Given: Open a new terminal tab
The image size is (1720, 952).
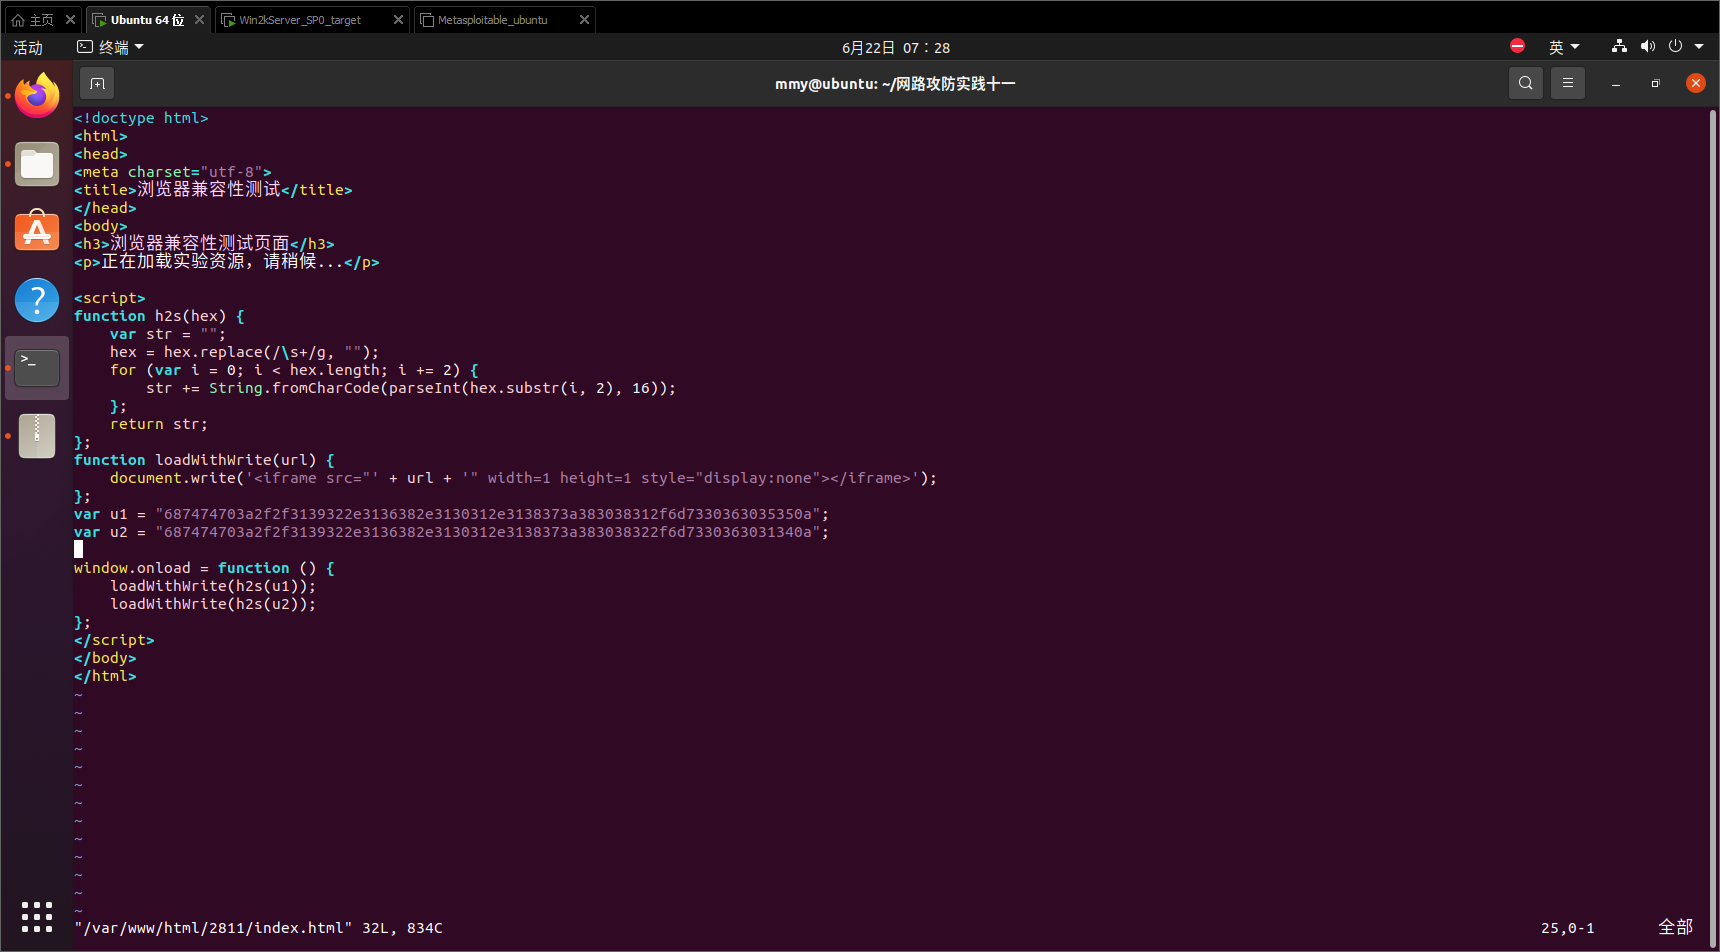Looking at the screenshot, I should [x=97, y=83].
